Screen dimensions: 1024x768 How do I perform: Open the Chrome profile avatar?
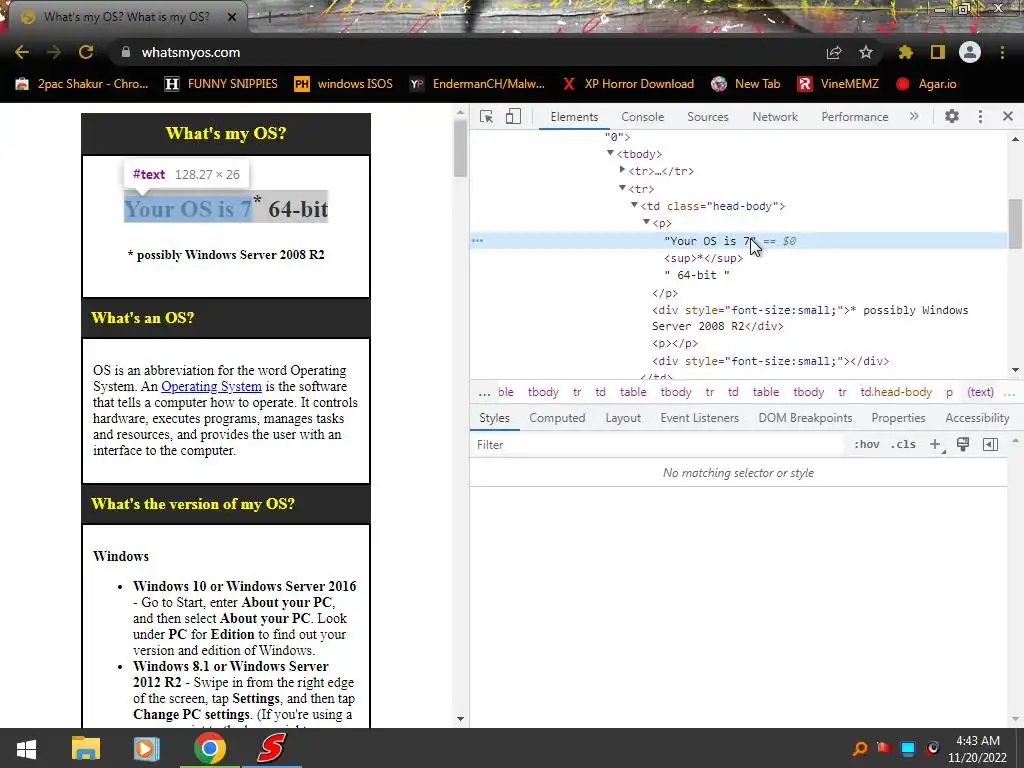click(970, 52)
